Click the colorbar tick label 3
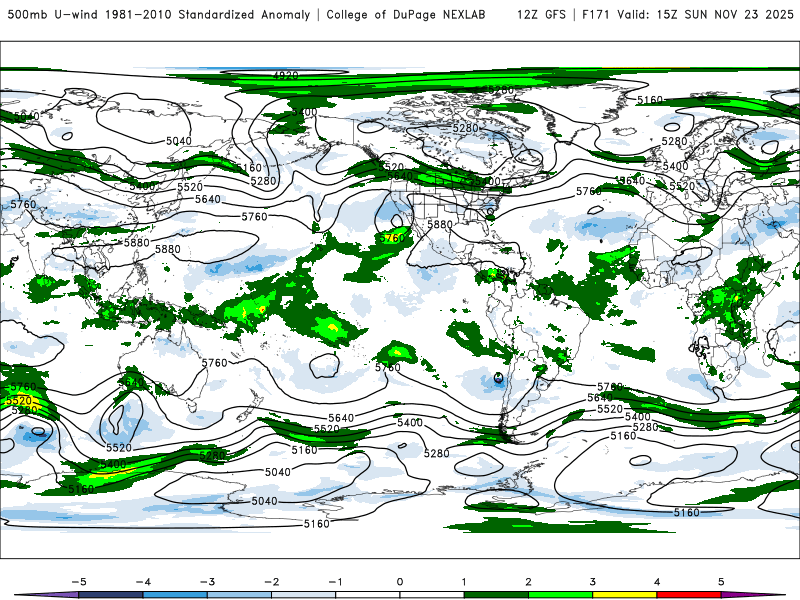 coord(592,582)
